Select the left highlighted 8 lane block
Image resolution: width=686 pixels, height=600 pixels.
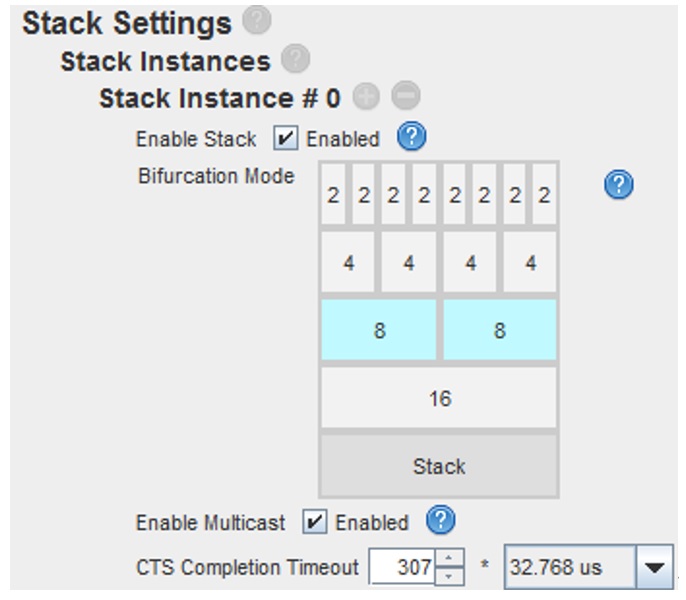pyautogui.click(x=378, y=330)
